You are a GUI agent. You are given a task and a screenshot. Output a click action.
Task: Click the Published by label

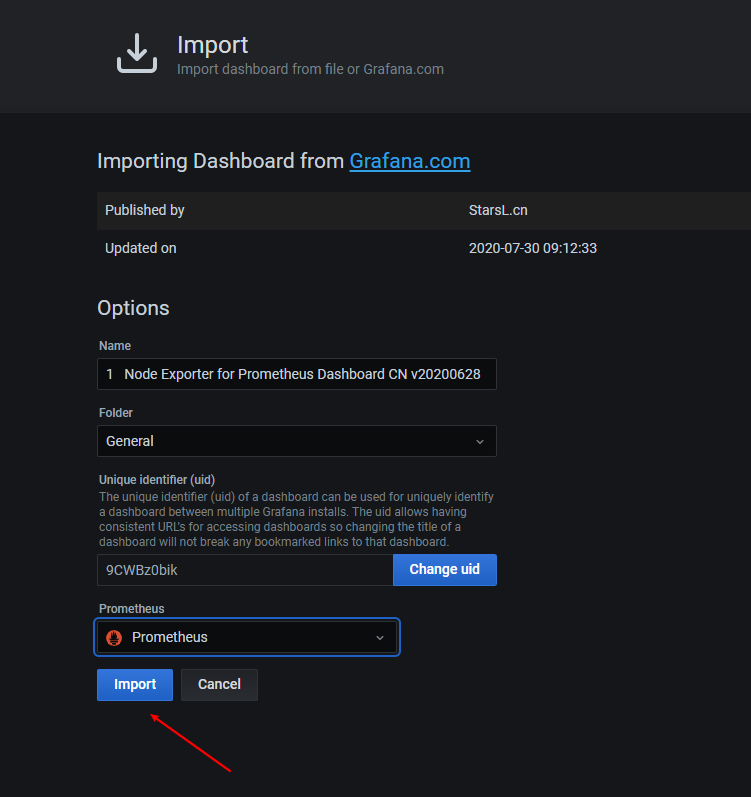tap(144, 210)
